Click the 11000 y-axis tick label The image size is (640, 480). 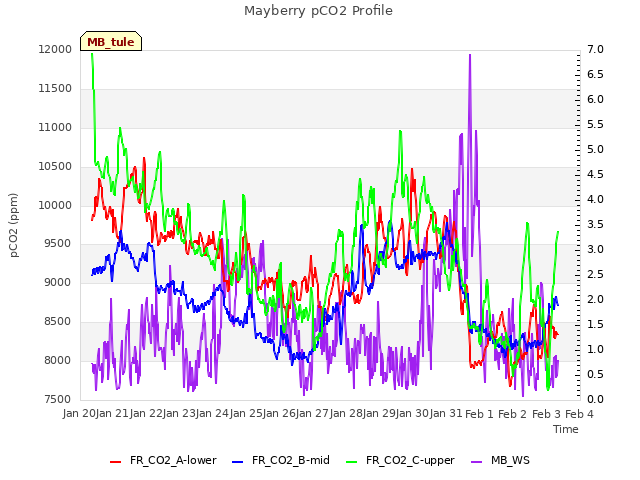(x=55, y=127)
